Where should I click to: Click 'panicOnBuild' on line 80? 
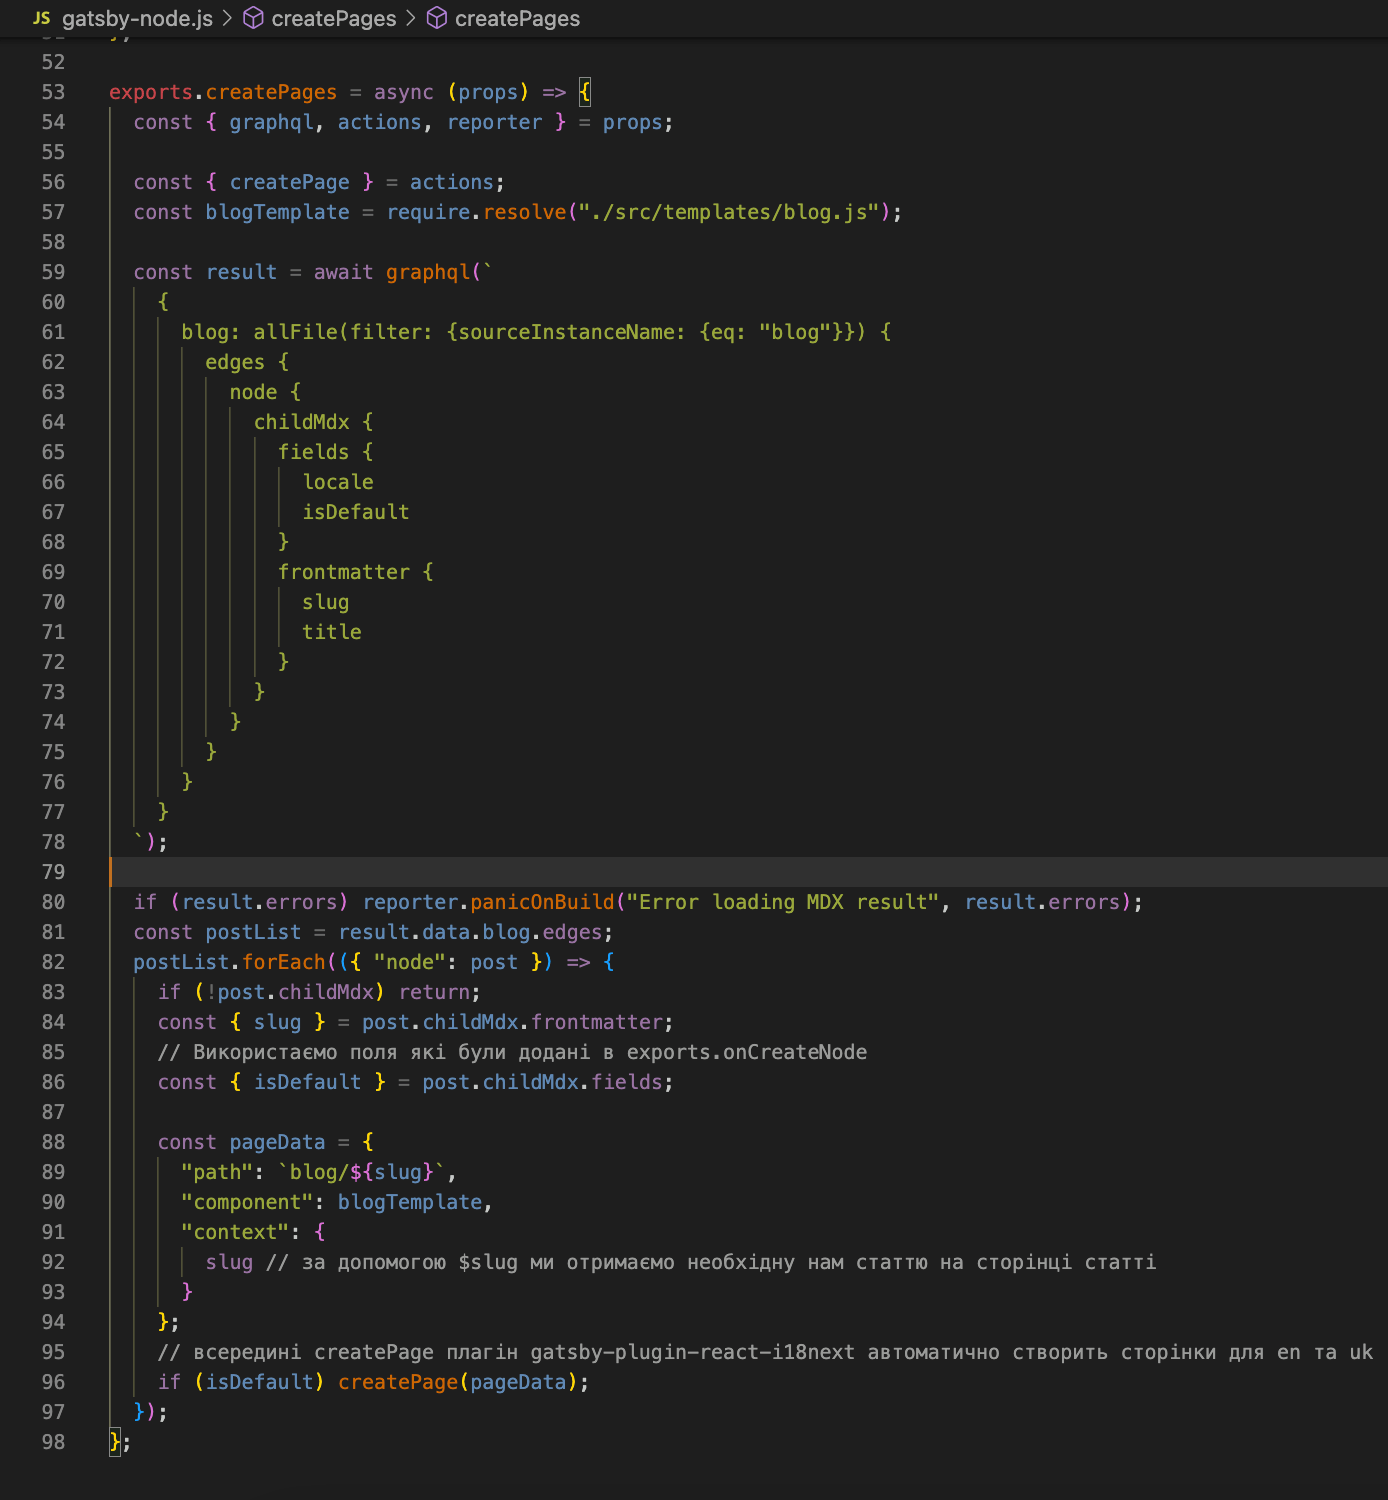click(543, 902)
